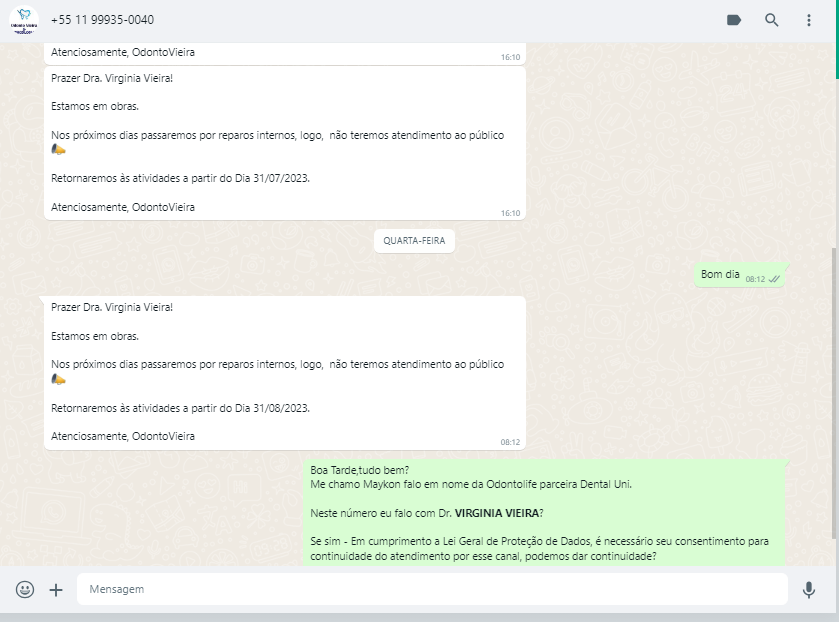The image size is (839, 622).
Task: Open the chat three-dot menu
Action: tap(809, 20)
